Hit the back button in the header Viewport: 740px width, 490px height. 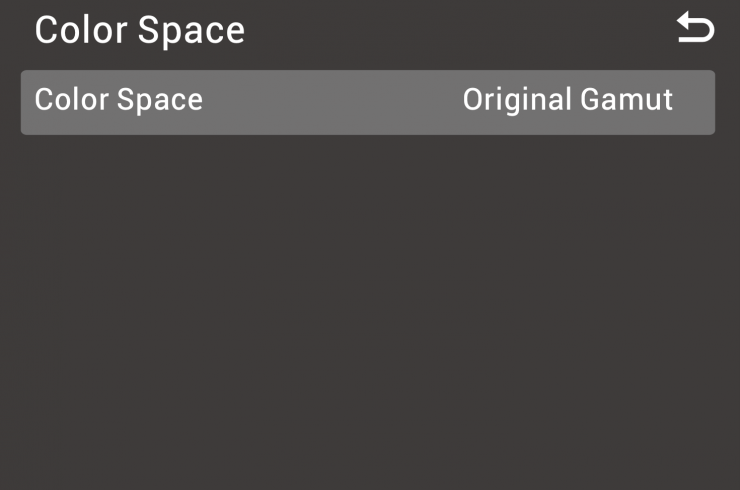coord(695,29)
